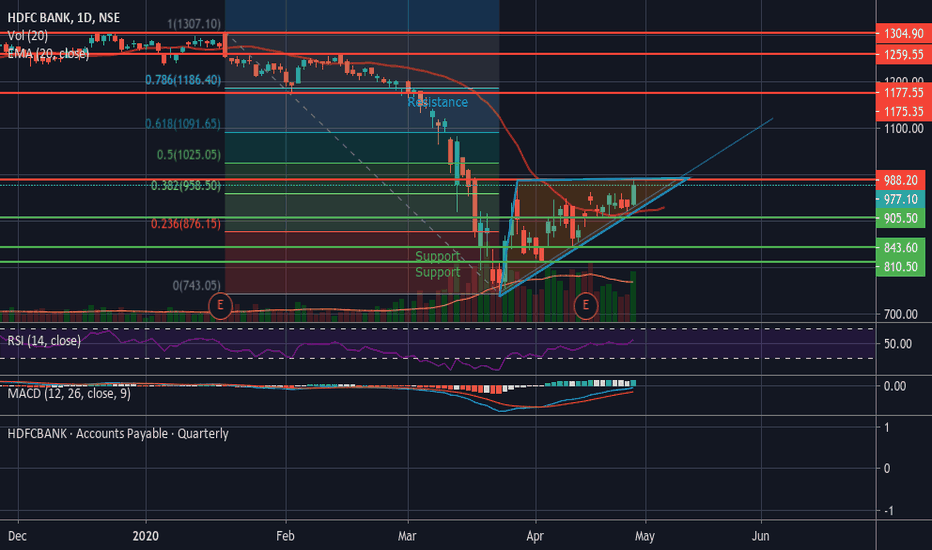Click the 0.382(958.50) Fibonacci level label
Viewport: 932px width, 550px height.
[x=185, y=186]
